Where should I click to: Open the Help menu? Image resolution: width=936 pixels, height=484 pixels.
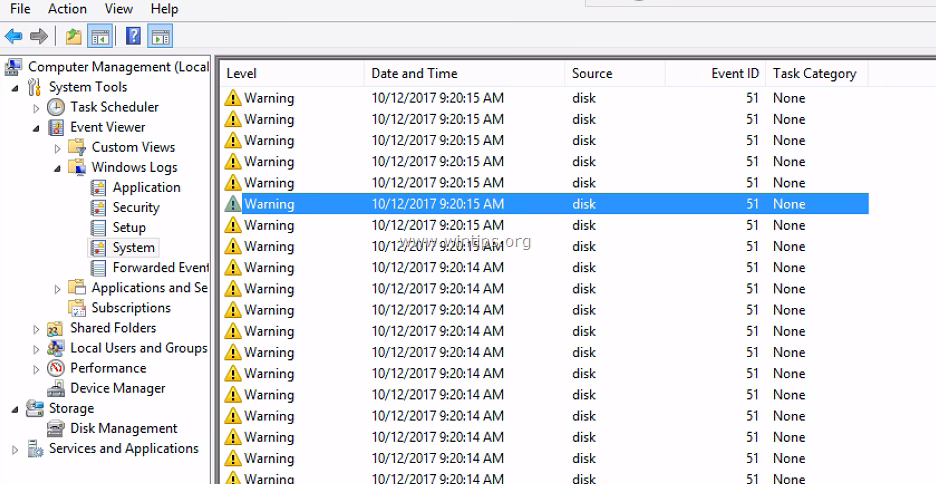[164, 9]
